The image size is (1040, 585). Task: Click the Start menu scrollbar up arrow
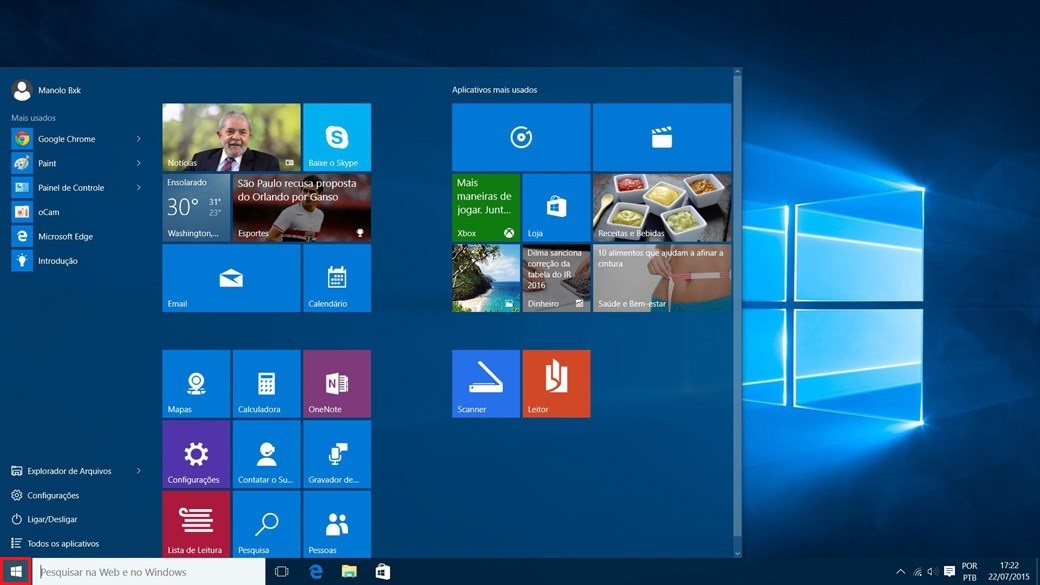(738, 72)
